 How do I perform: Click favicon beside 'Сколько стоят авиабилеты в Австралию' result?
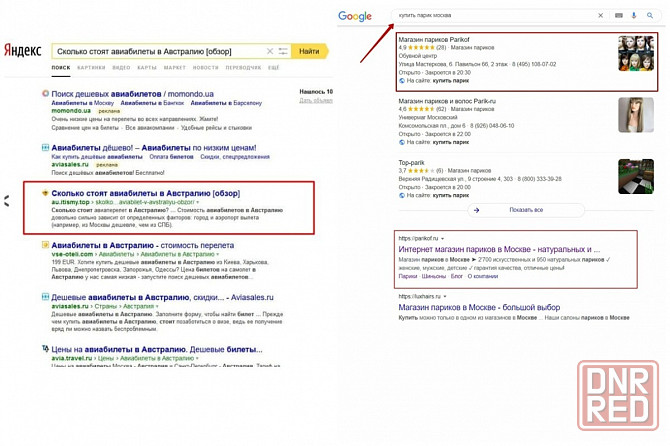coord(45,193)
